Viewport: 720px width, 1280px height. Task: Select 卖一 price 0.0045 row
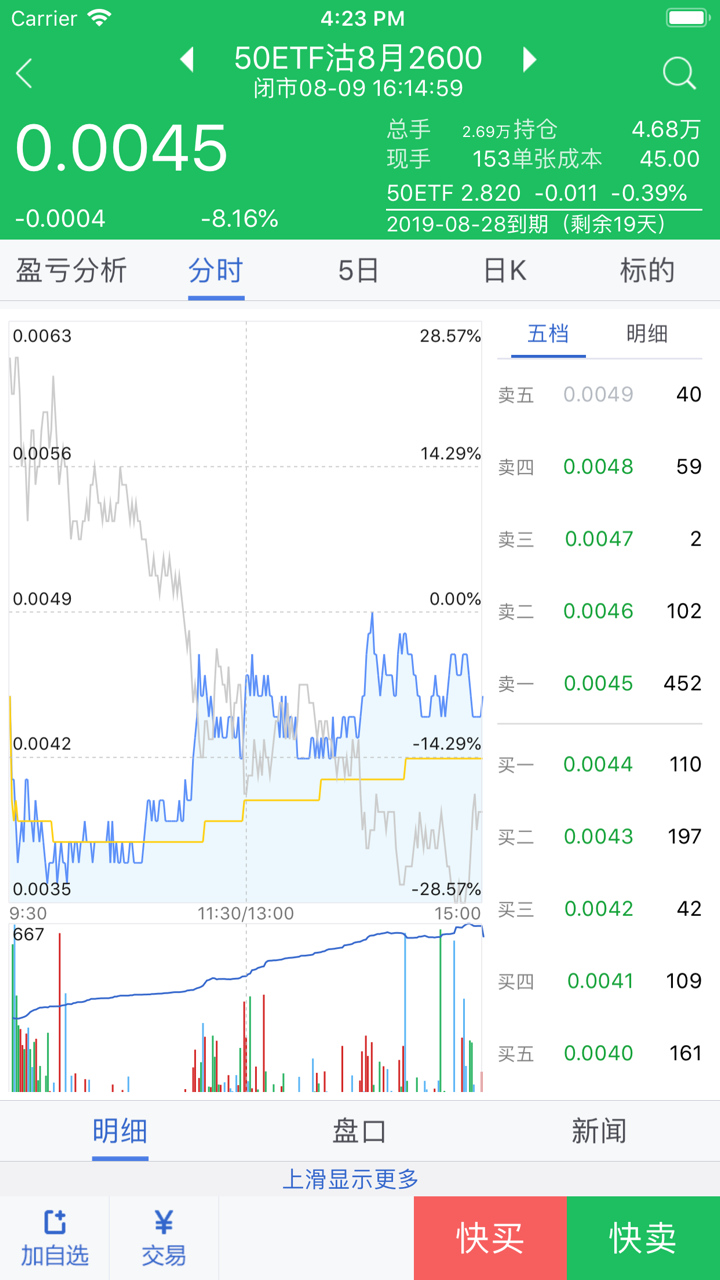click(x=599, y=683)
